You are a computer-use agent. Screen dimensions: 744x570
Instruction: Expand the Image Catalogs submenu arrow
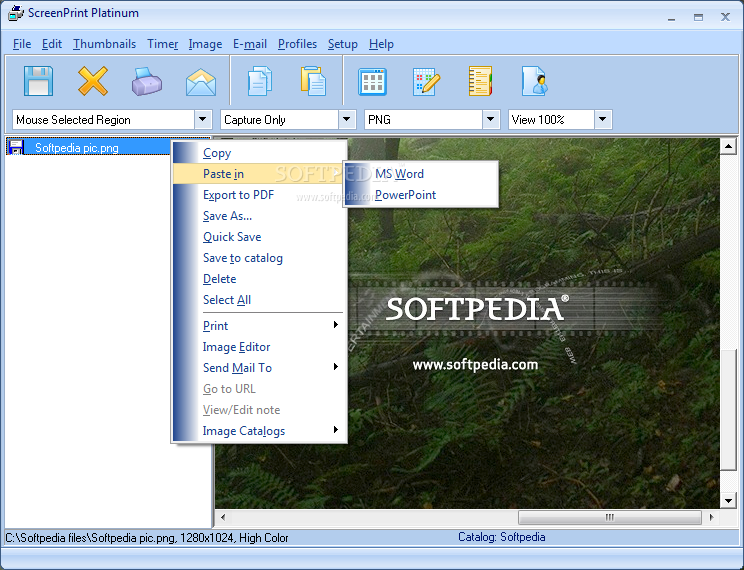coord(335,430)
